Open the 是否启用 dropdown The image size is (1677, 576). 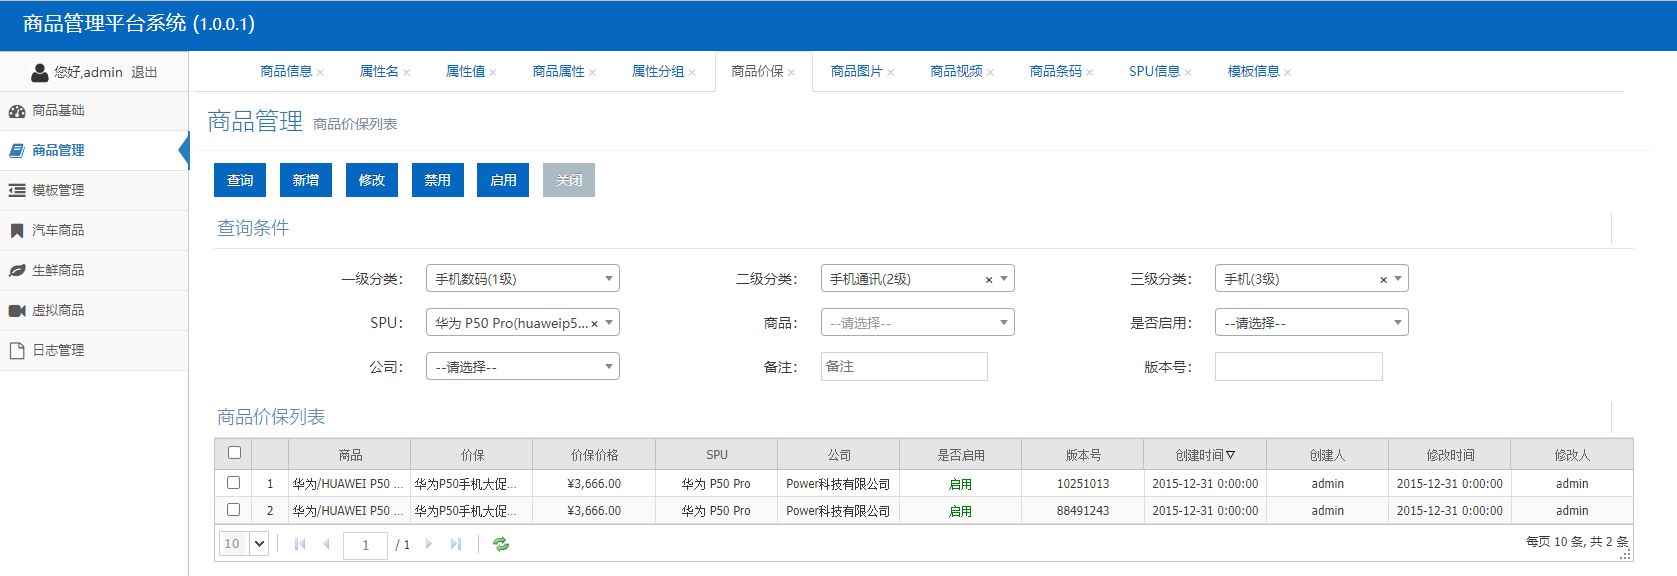pyautogui.click(x=1312, y=322)
